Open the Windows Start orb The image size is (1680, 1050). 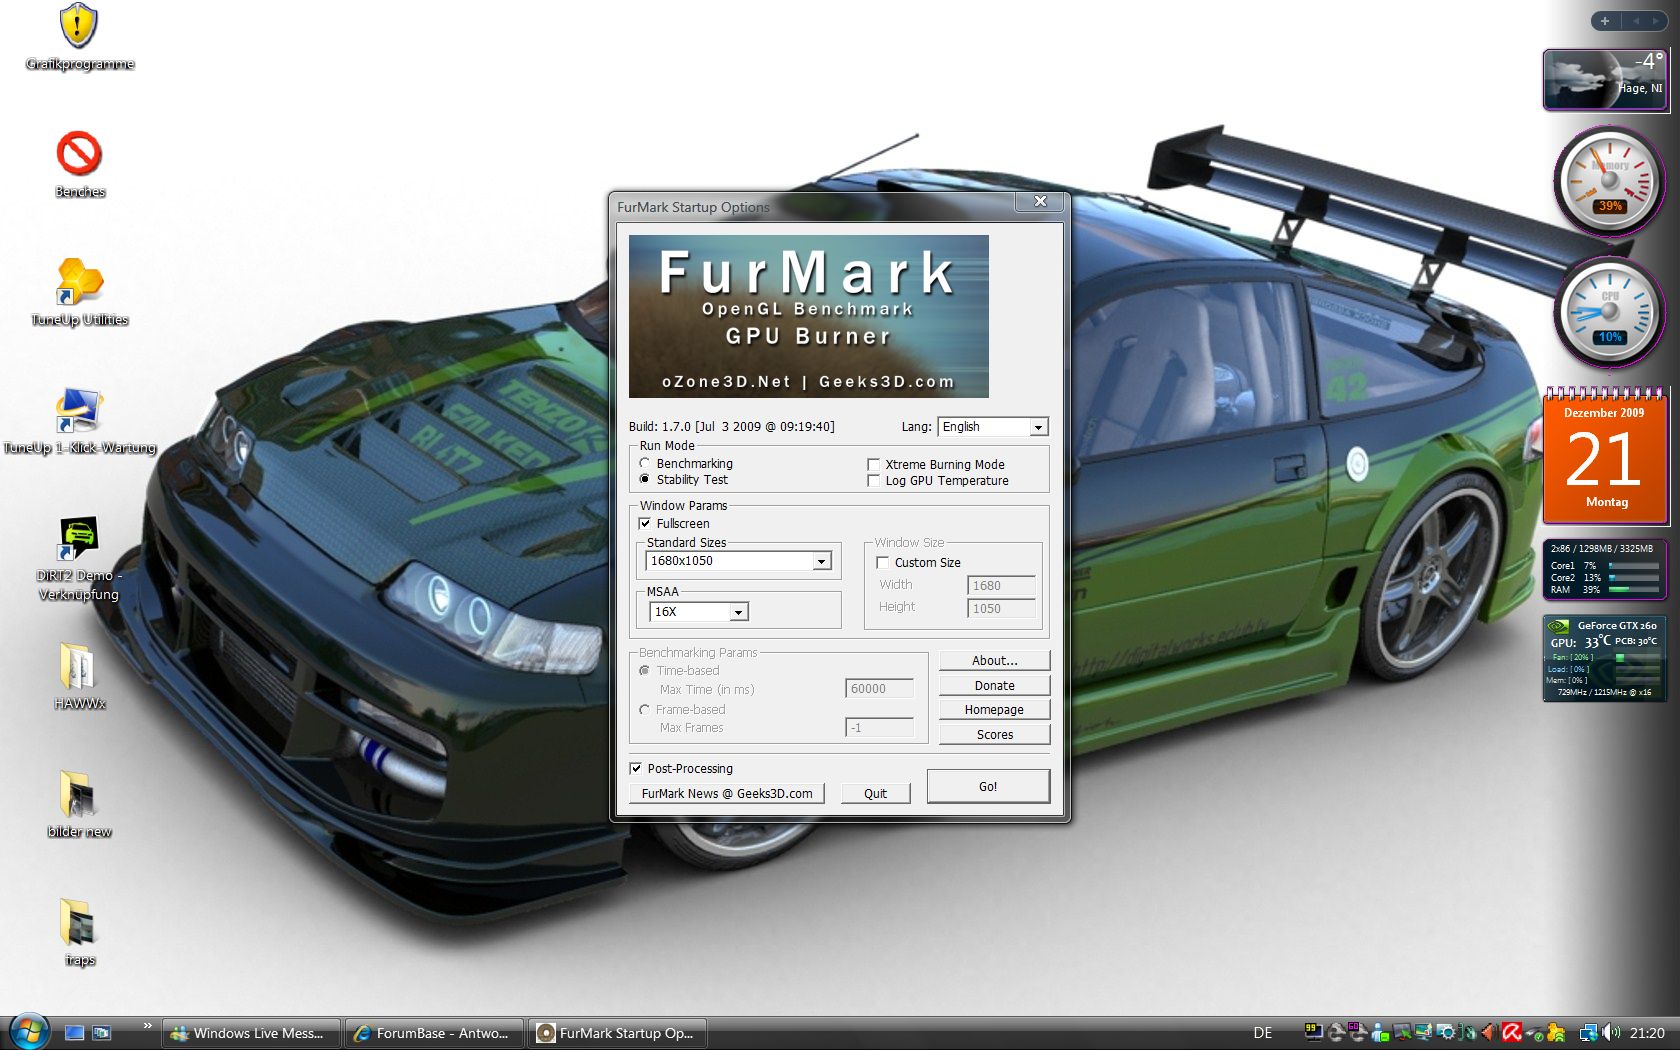[28, 1031]
